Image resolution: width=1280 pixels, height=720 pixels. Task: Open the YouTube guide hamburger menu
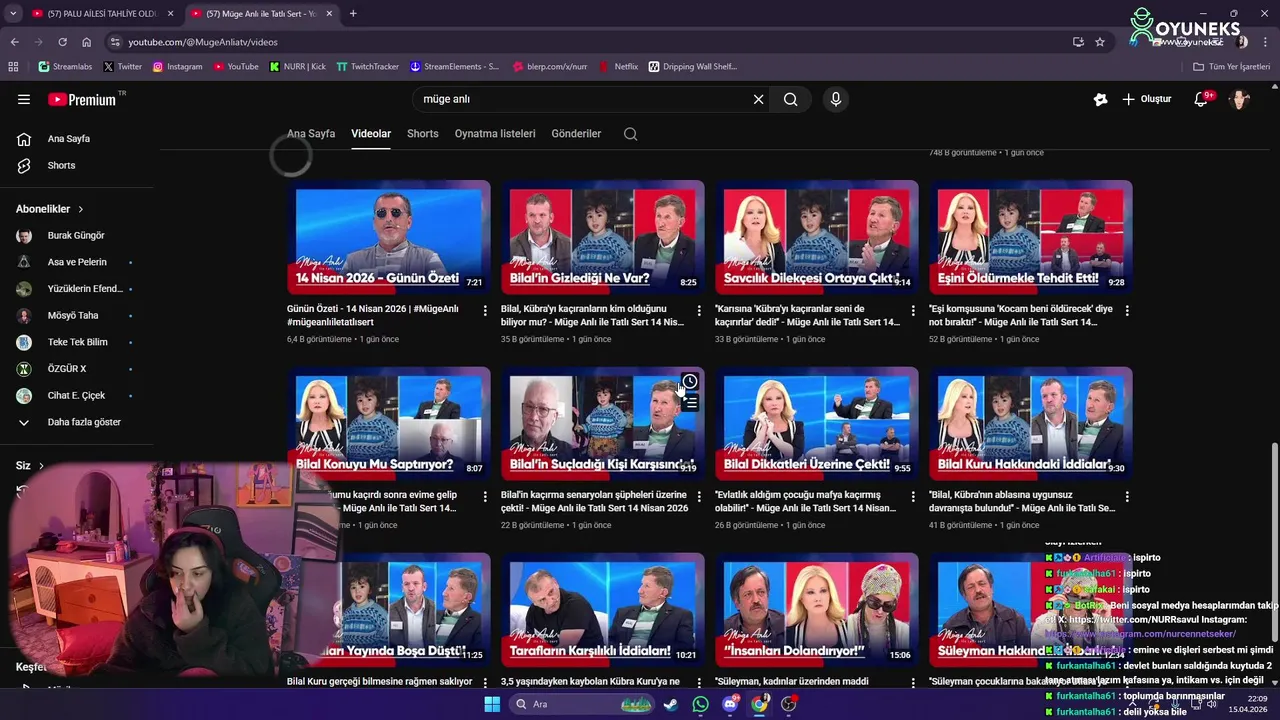(24, 99)
